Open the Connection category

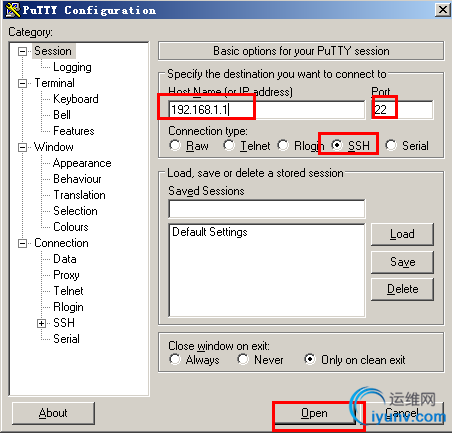(x=61, y=243)
